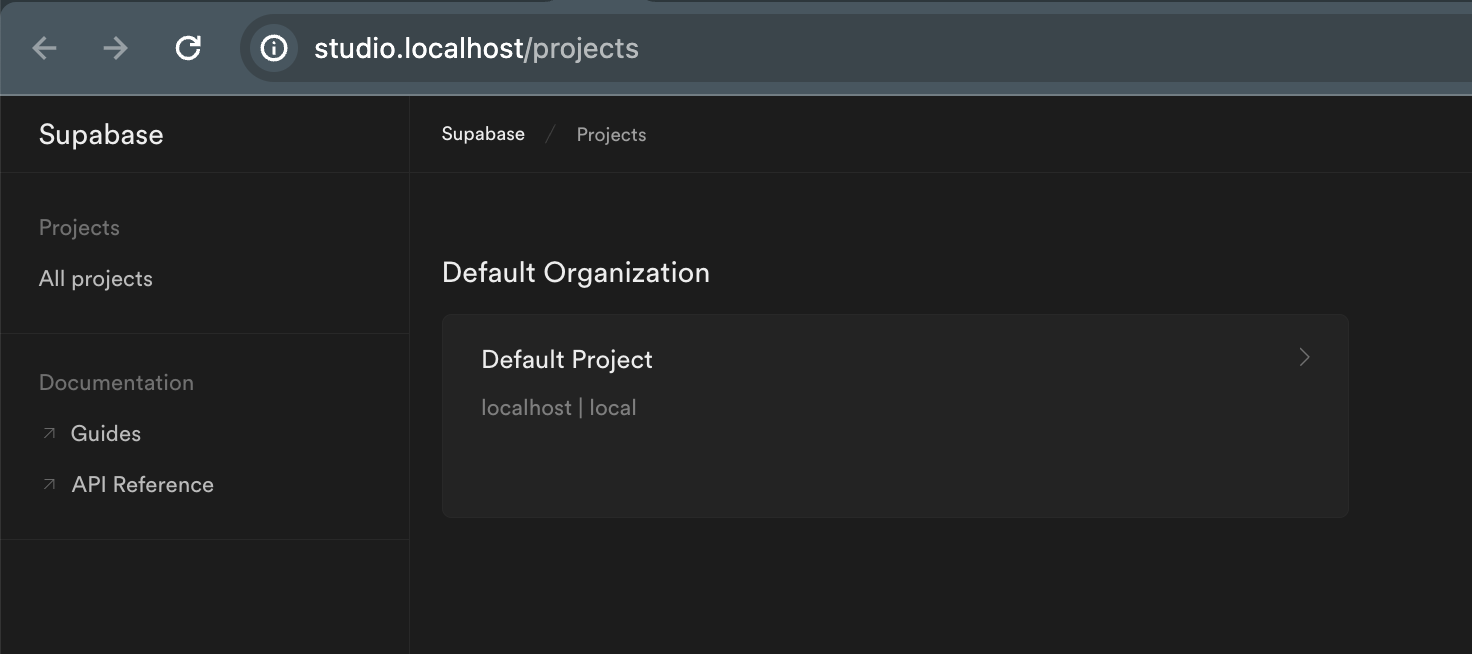
Task: Open the site information icon
Action: pos(273,48)
